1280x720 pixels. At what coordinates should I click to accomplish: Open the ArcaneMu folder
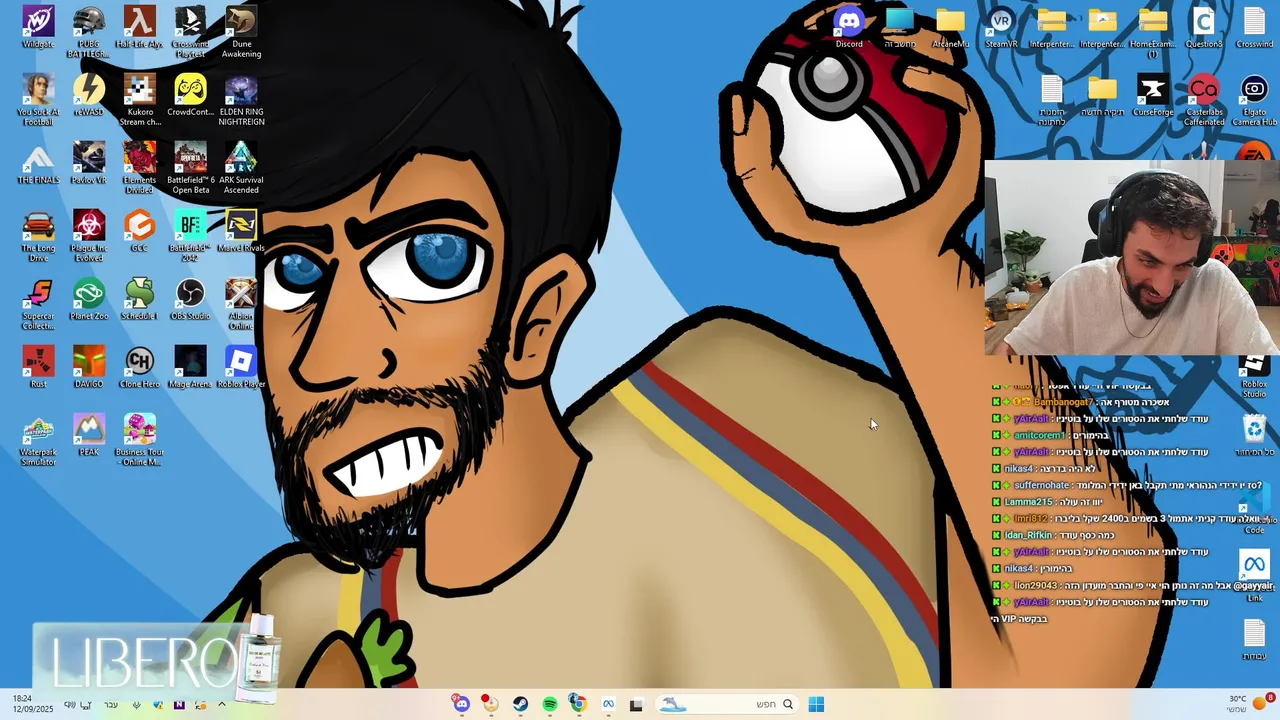pyautogui.click(x=950, y=27)
